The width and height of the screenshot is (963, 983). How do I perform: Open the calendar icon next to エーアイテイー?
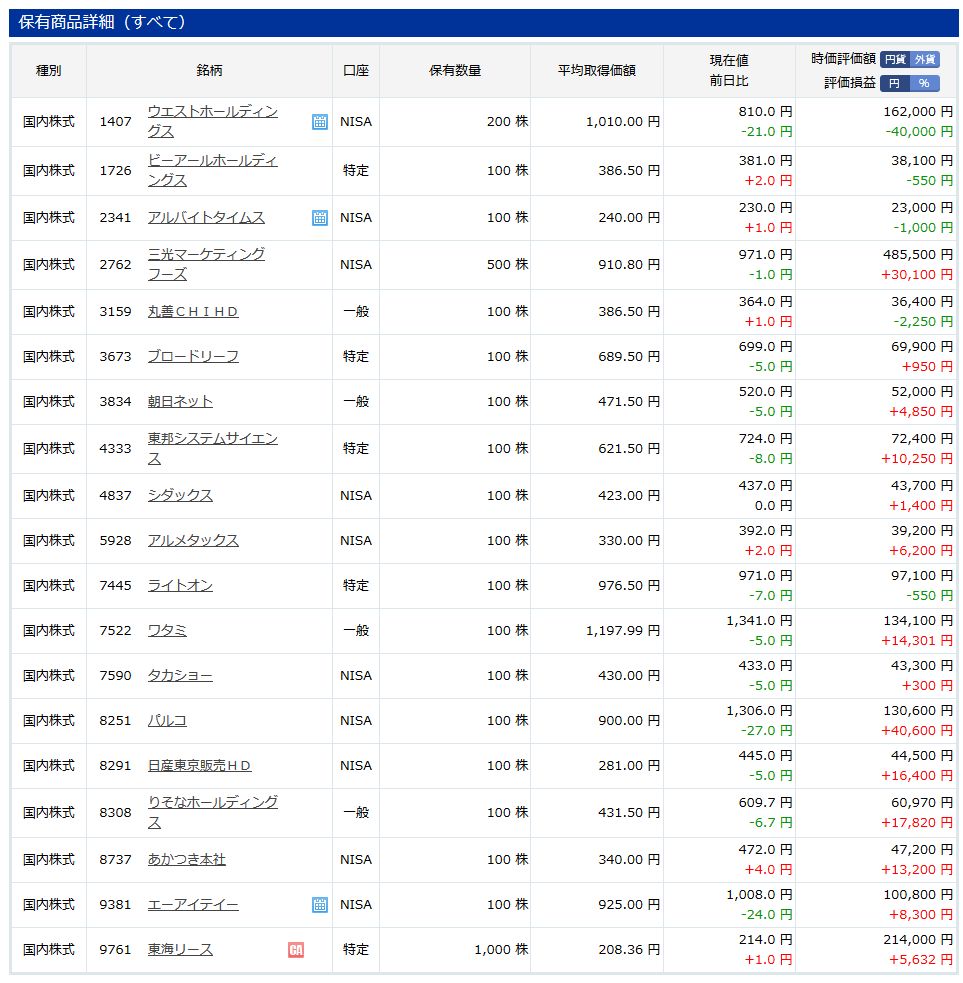point(320,905)
